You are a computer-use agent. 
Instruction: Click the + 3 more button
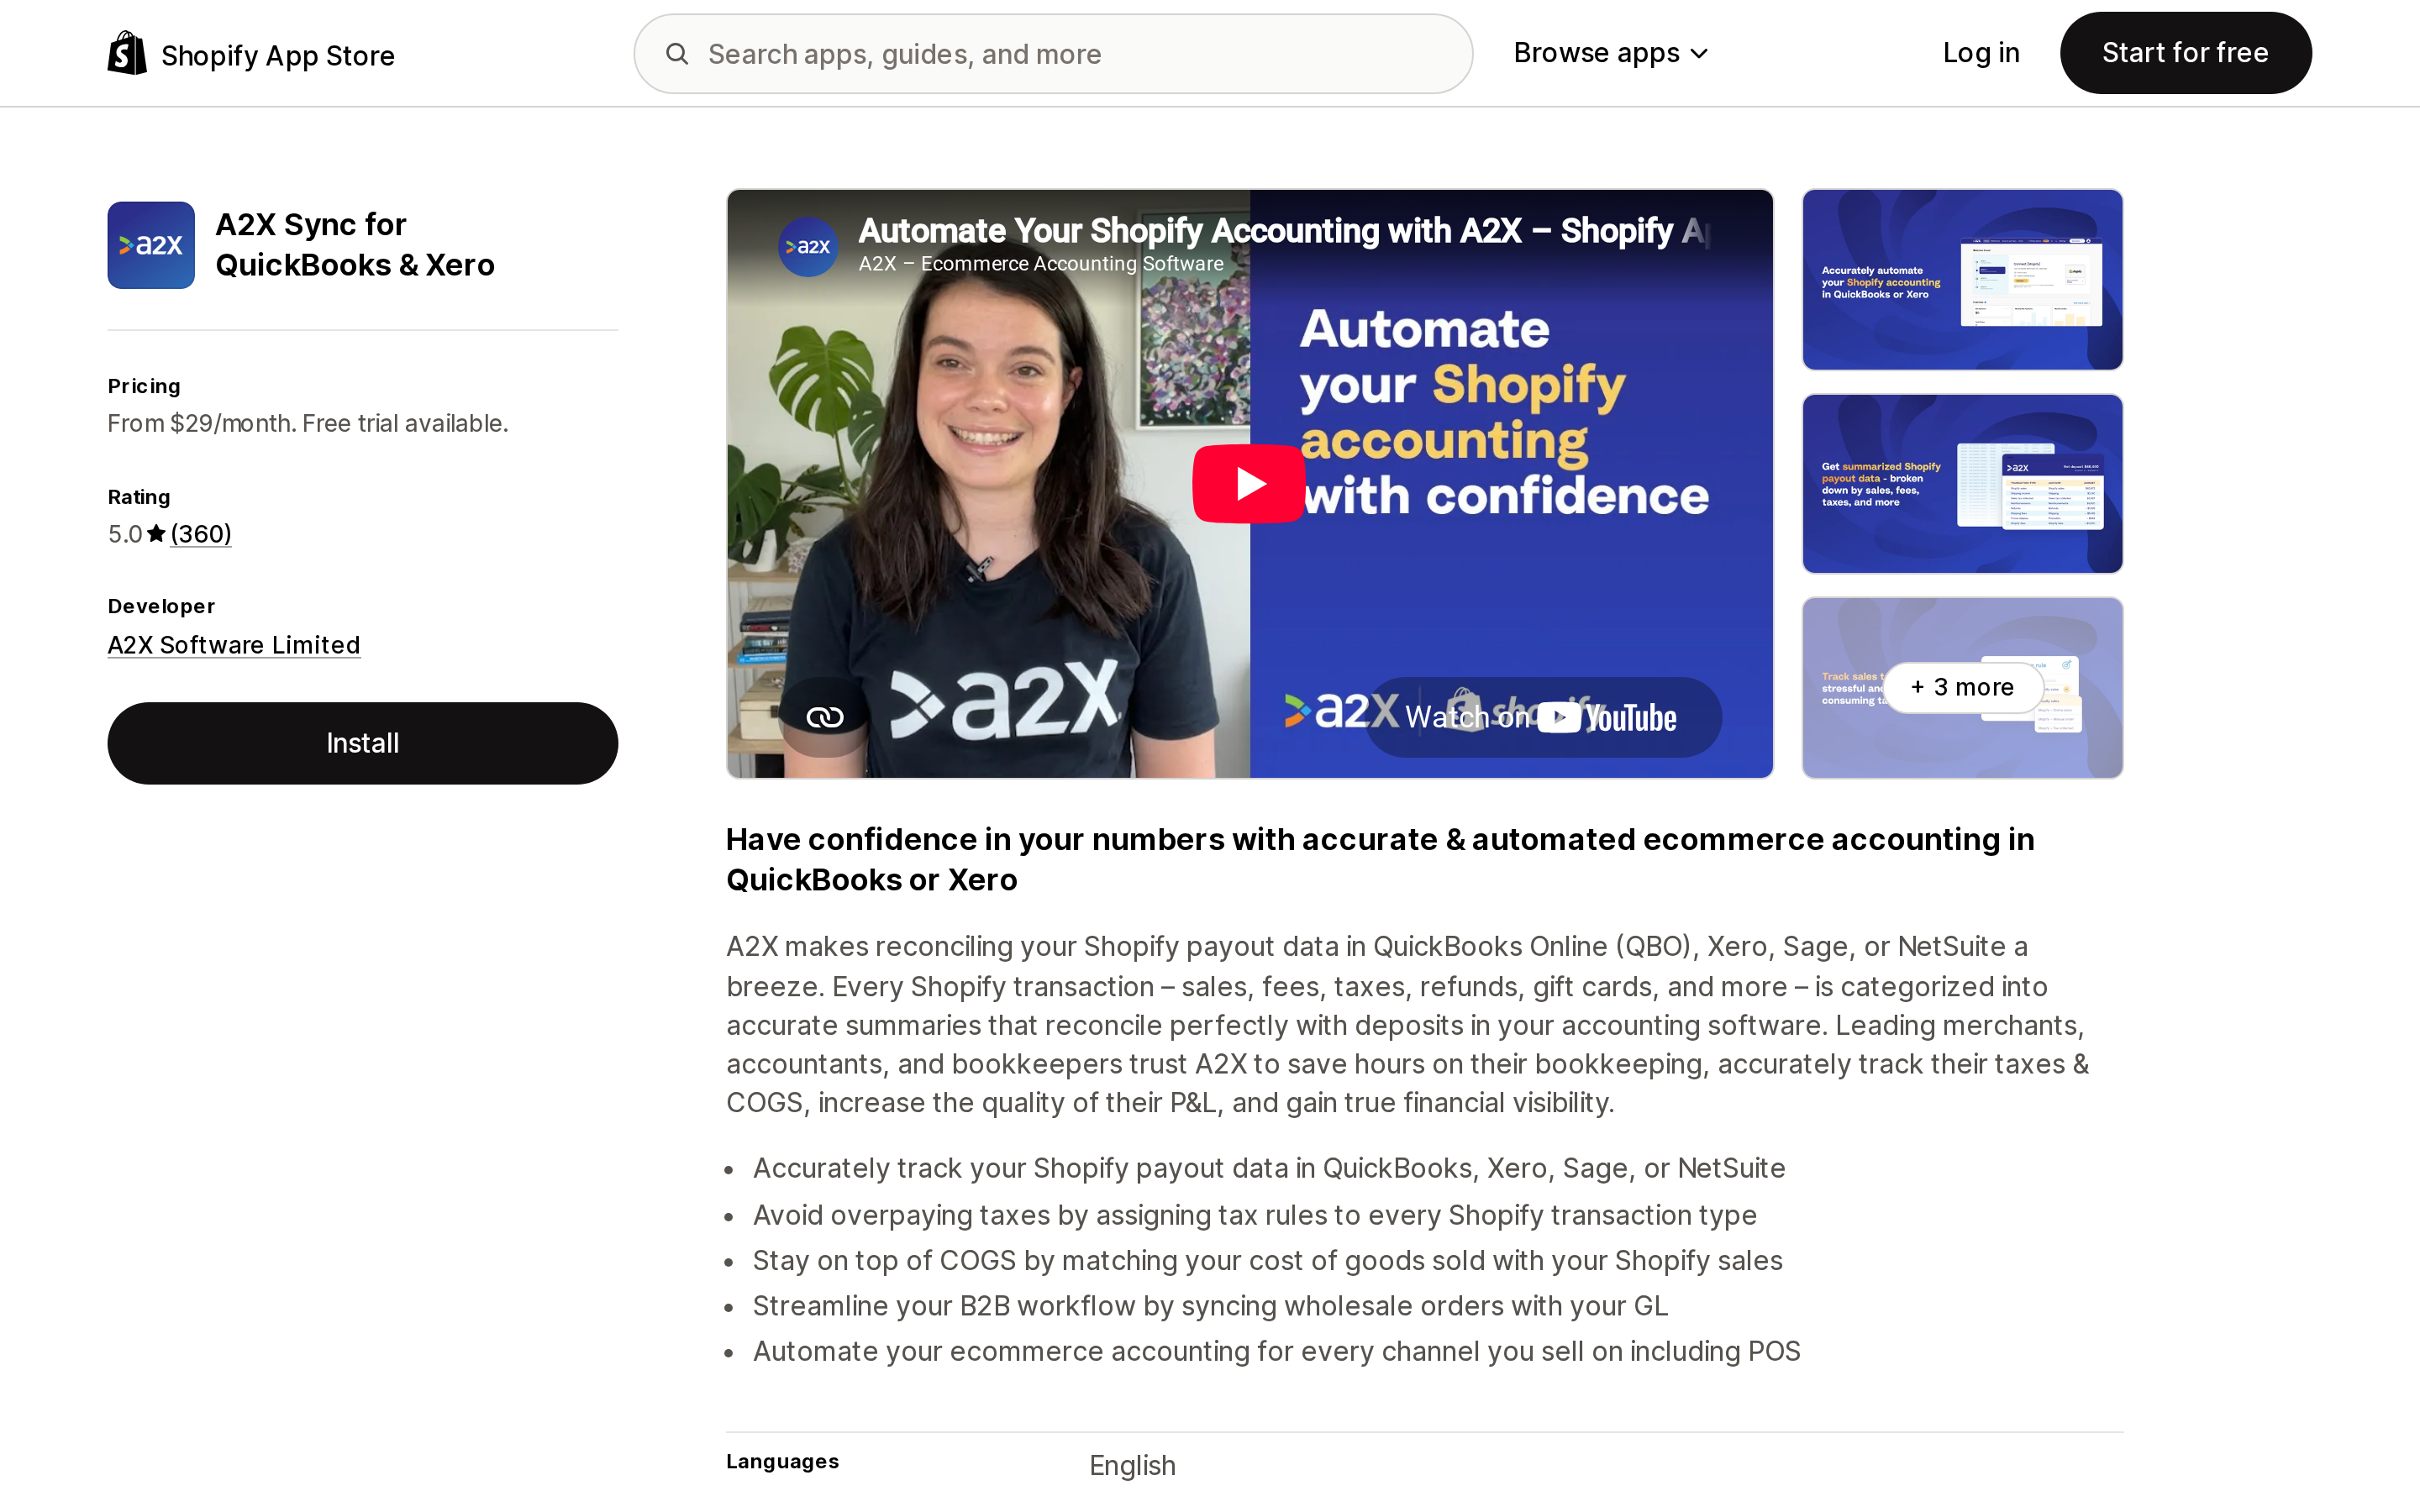pos(1962,687)
